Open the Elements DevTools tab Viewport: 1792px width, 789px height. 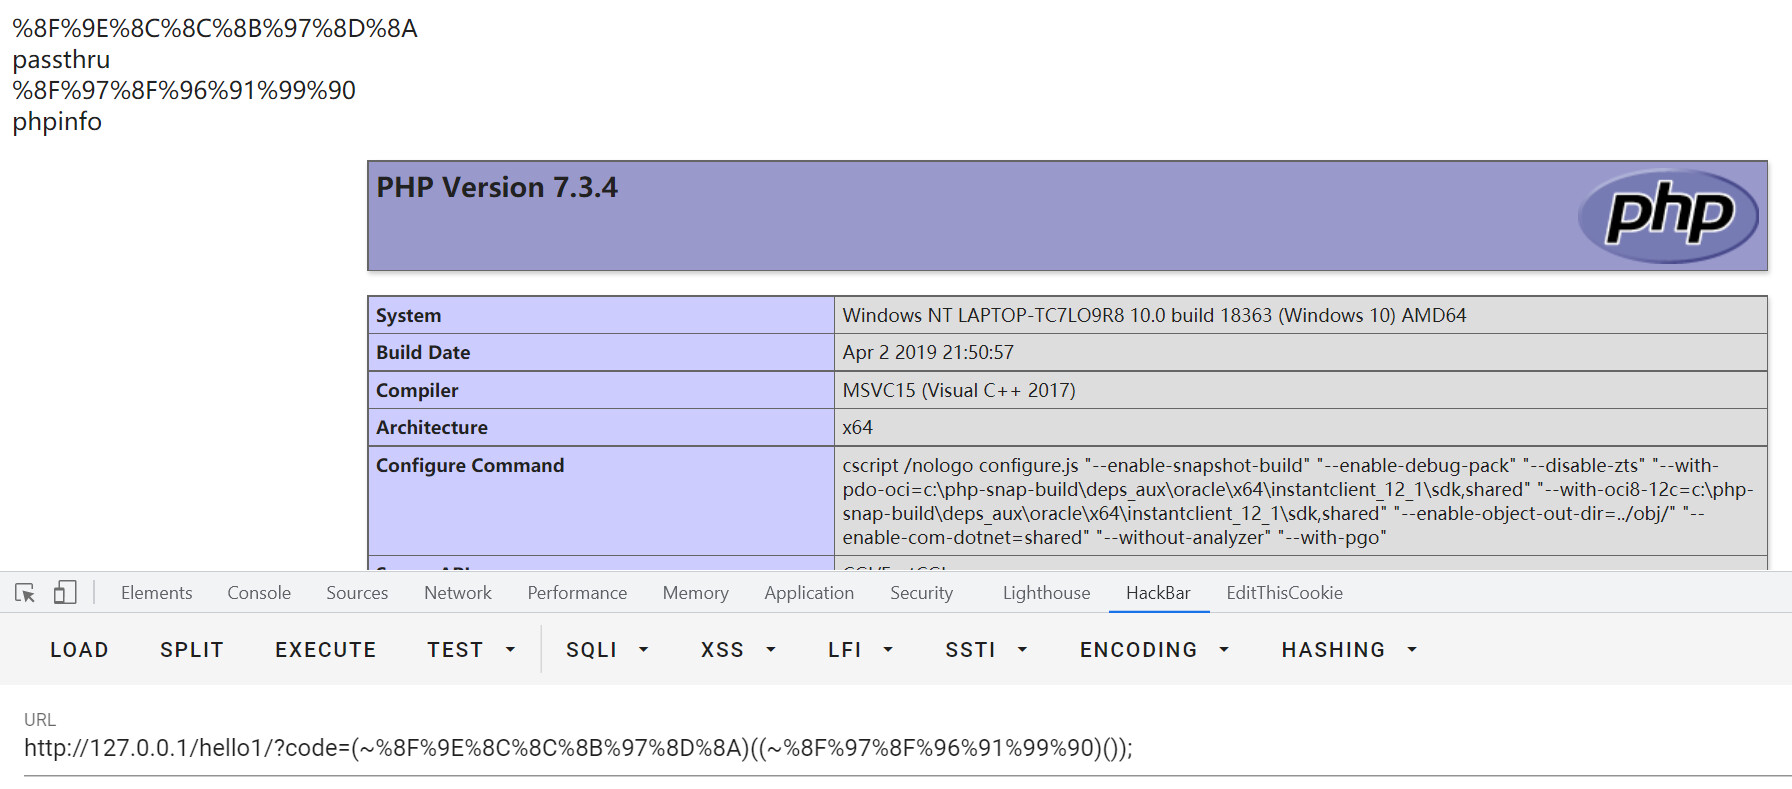157,593
